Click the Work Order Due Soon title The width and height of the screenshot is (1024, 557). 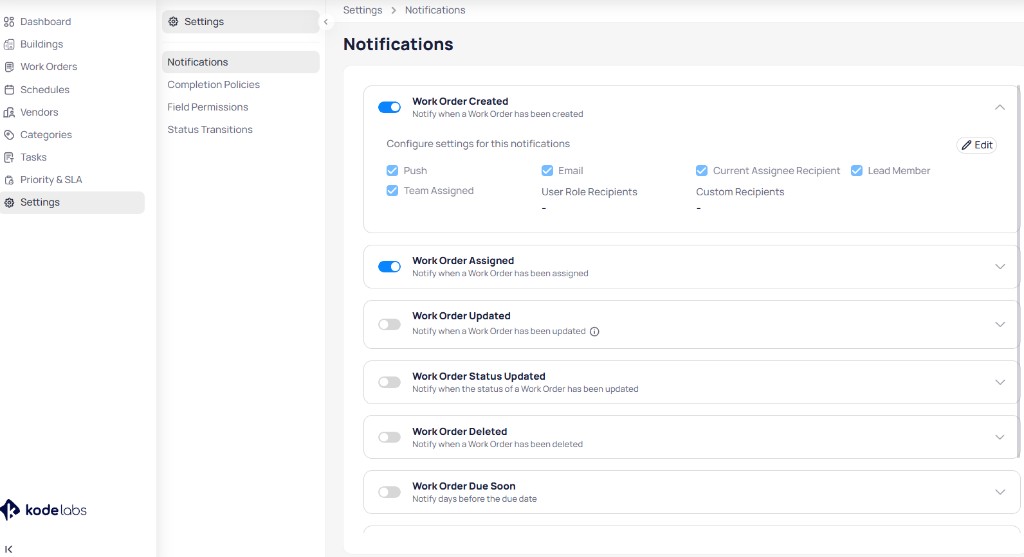[x=464, y=486]
